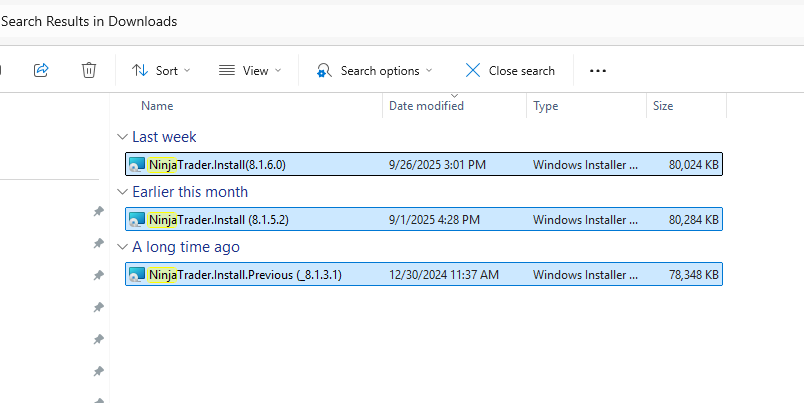Collapse the Earlier this month group
804x403 pixels.
(x=122, y=192)
